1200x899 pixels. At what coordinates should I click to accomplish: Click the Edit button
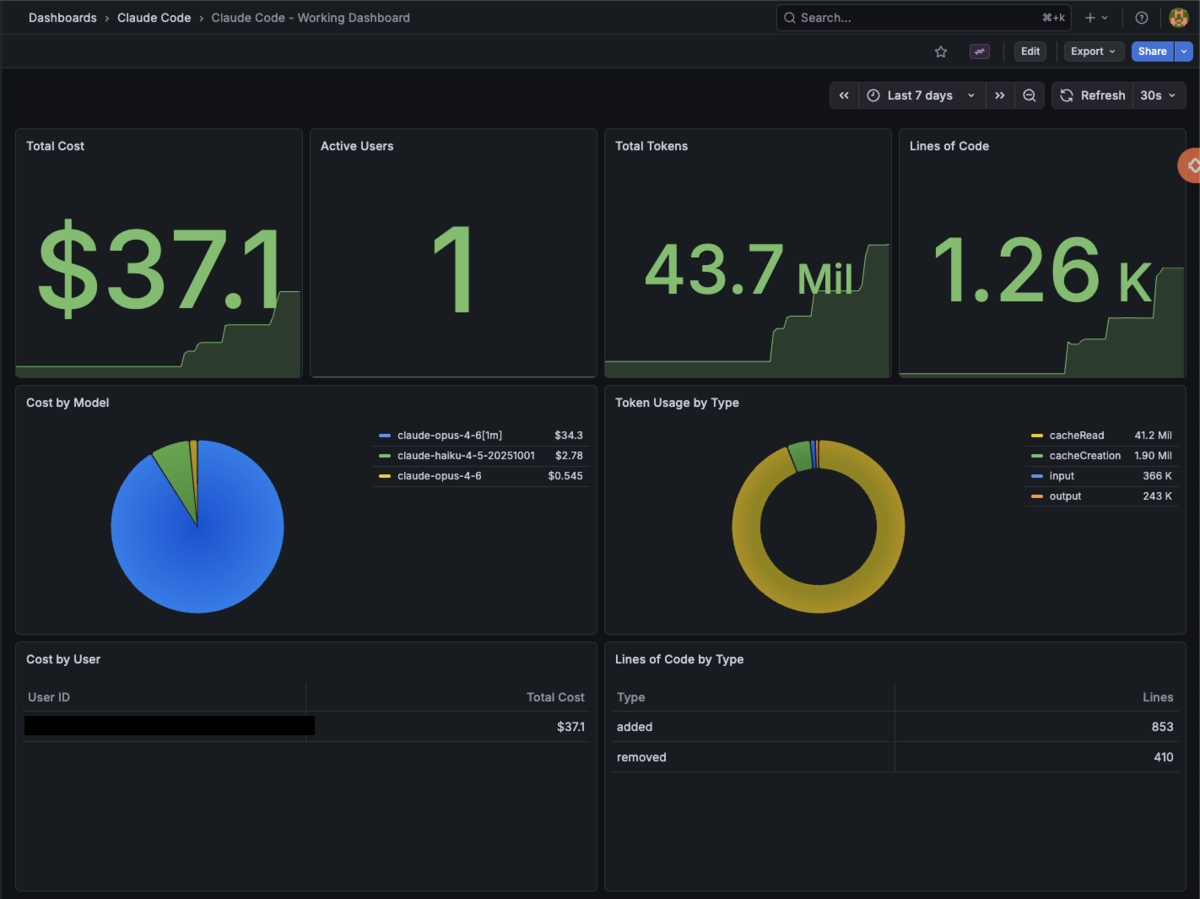[x=1031, y=51]
